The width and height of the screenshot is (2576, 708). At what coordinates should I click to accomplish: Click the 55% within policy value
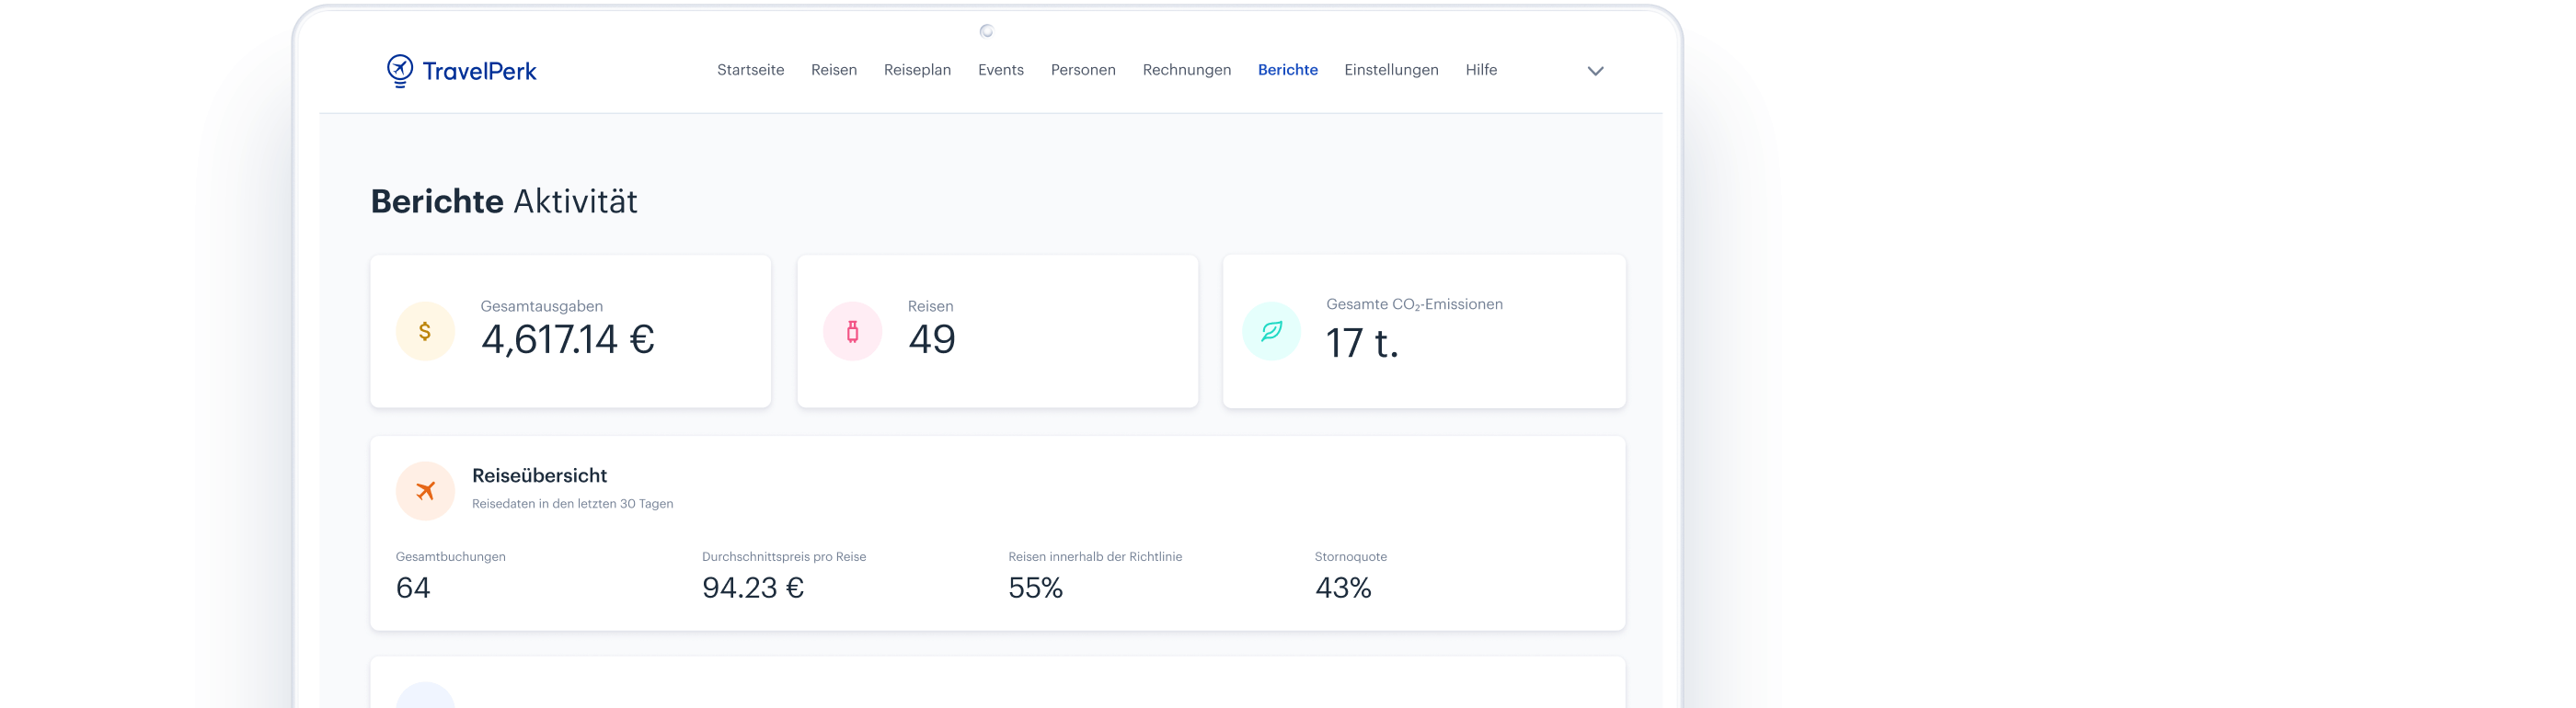[x=1035, y=588]
